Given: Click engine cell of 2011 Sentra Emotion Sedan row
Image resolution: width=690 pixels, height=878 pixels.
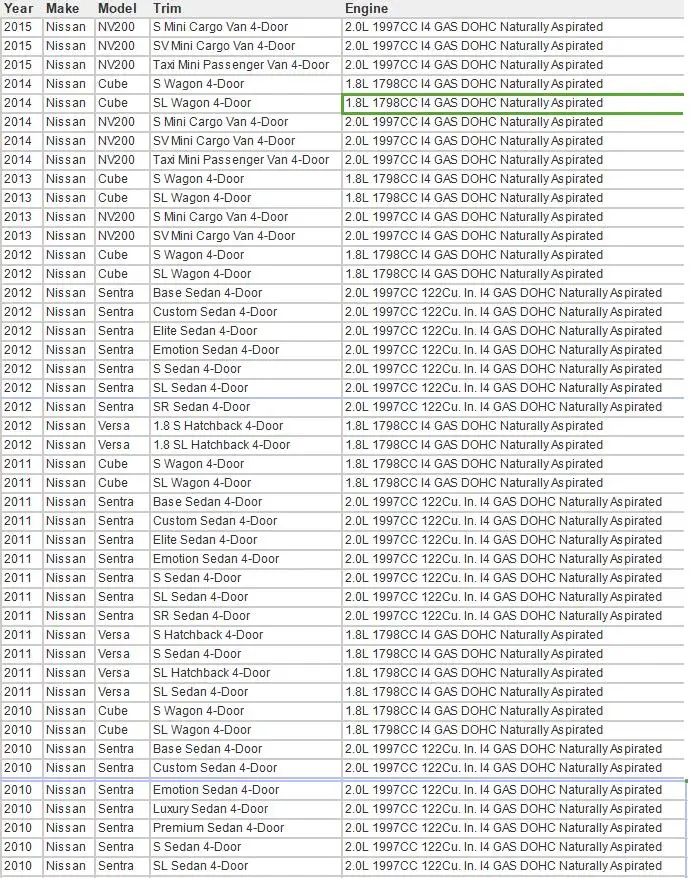Looking at the screenshot, I should [x=513, y=560].
